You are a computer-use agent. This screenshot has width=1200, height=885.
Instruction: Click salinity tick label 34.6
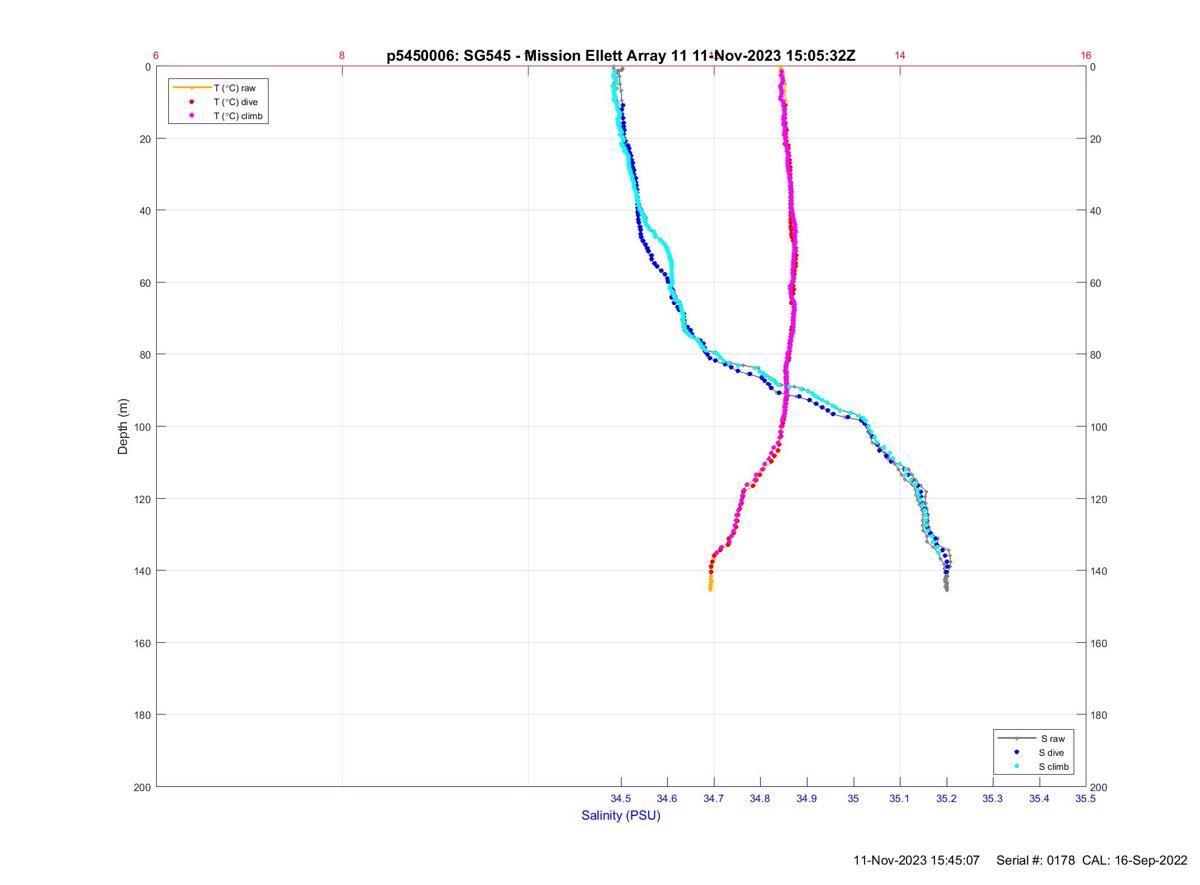tap(667, 798)
